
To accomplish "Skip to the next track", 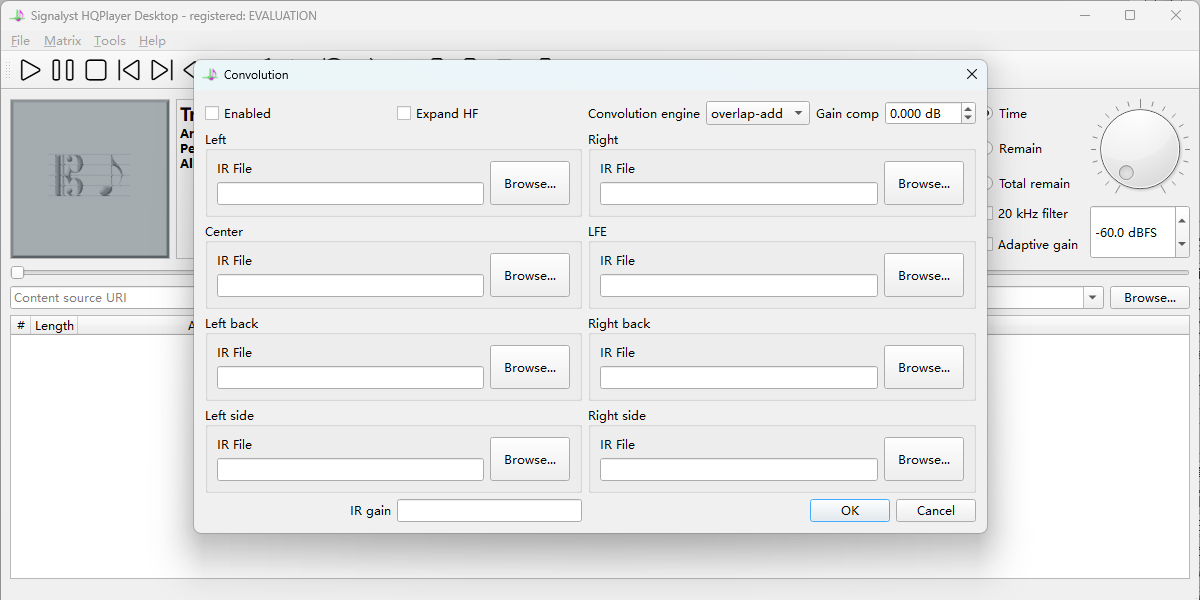I will tap(161, 70).
